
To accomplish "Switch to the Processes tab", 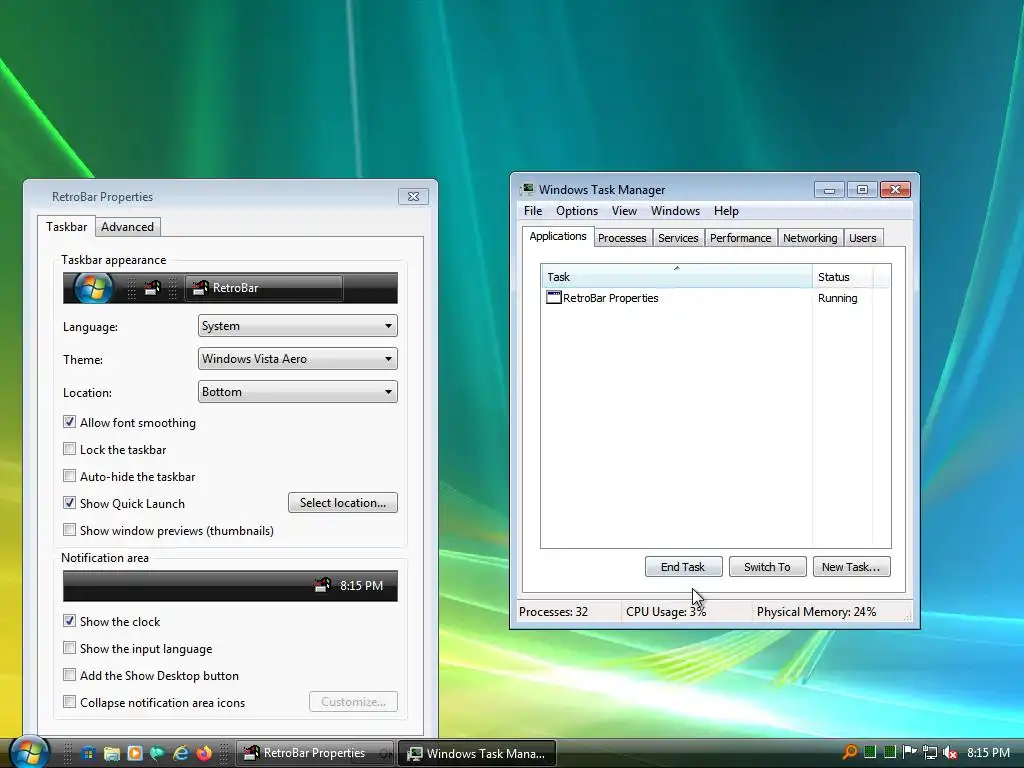I will pyautogui.click(x=622, y=238).
